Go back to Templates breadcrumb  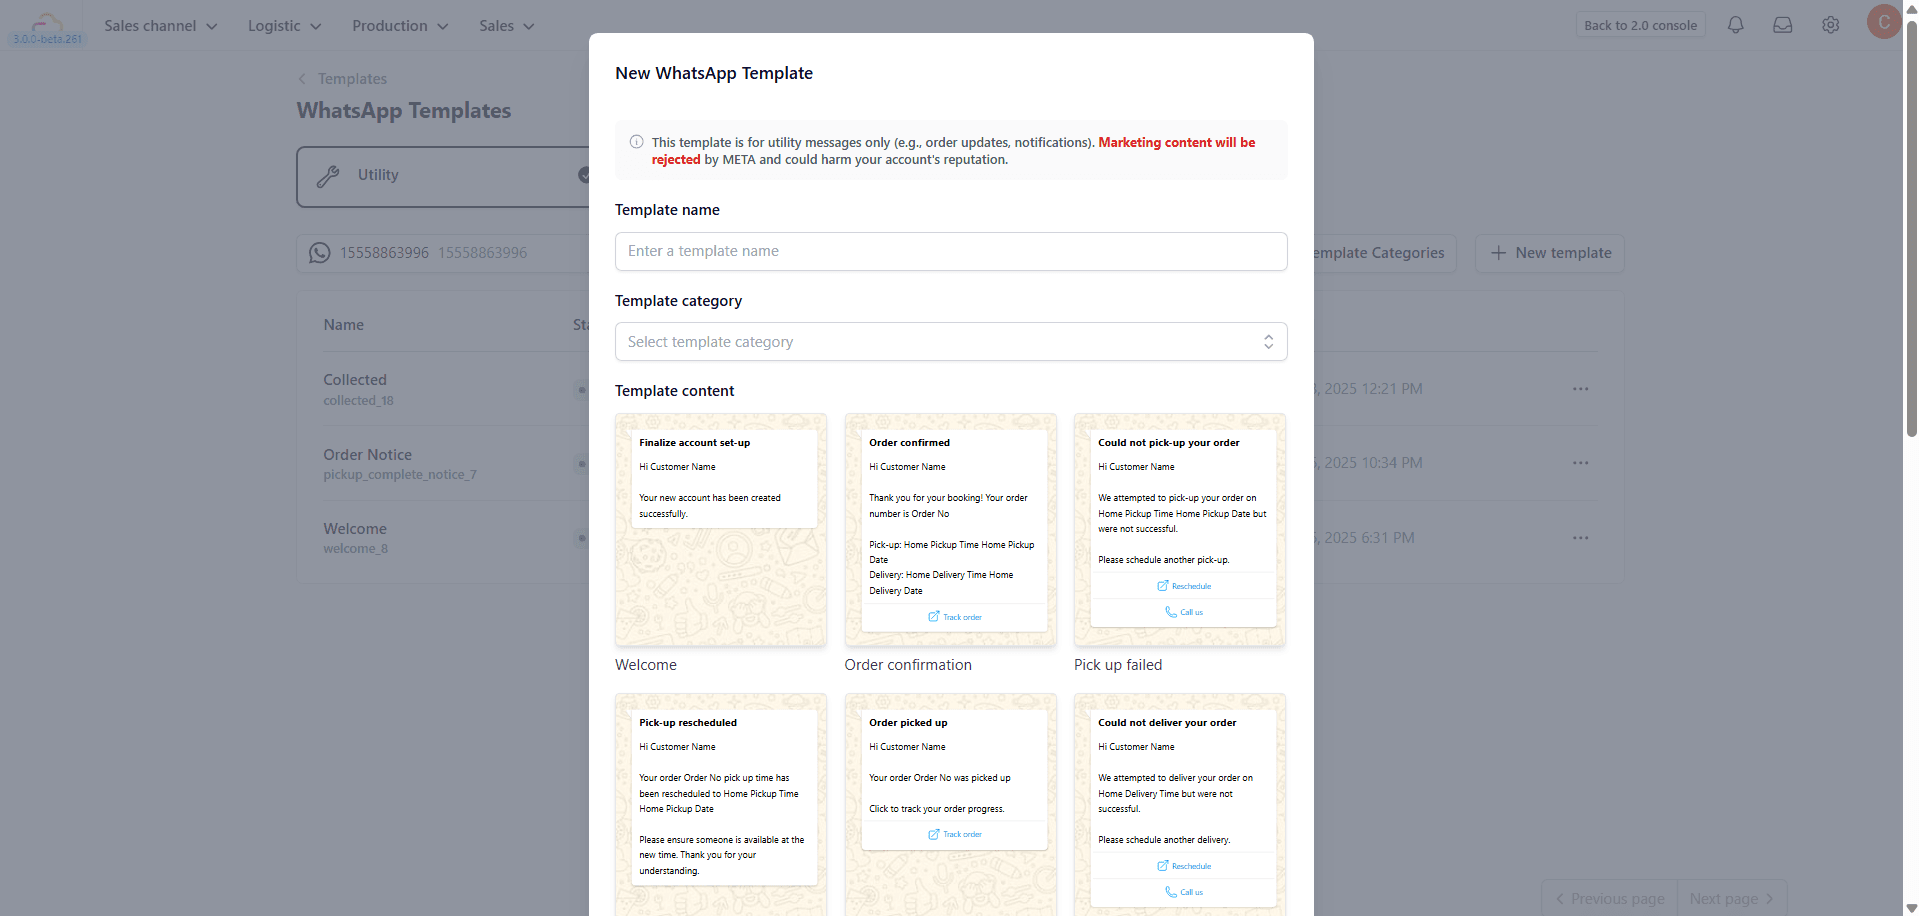351,79
